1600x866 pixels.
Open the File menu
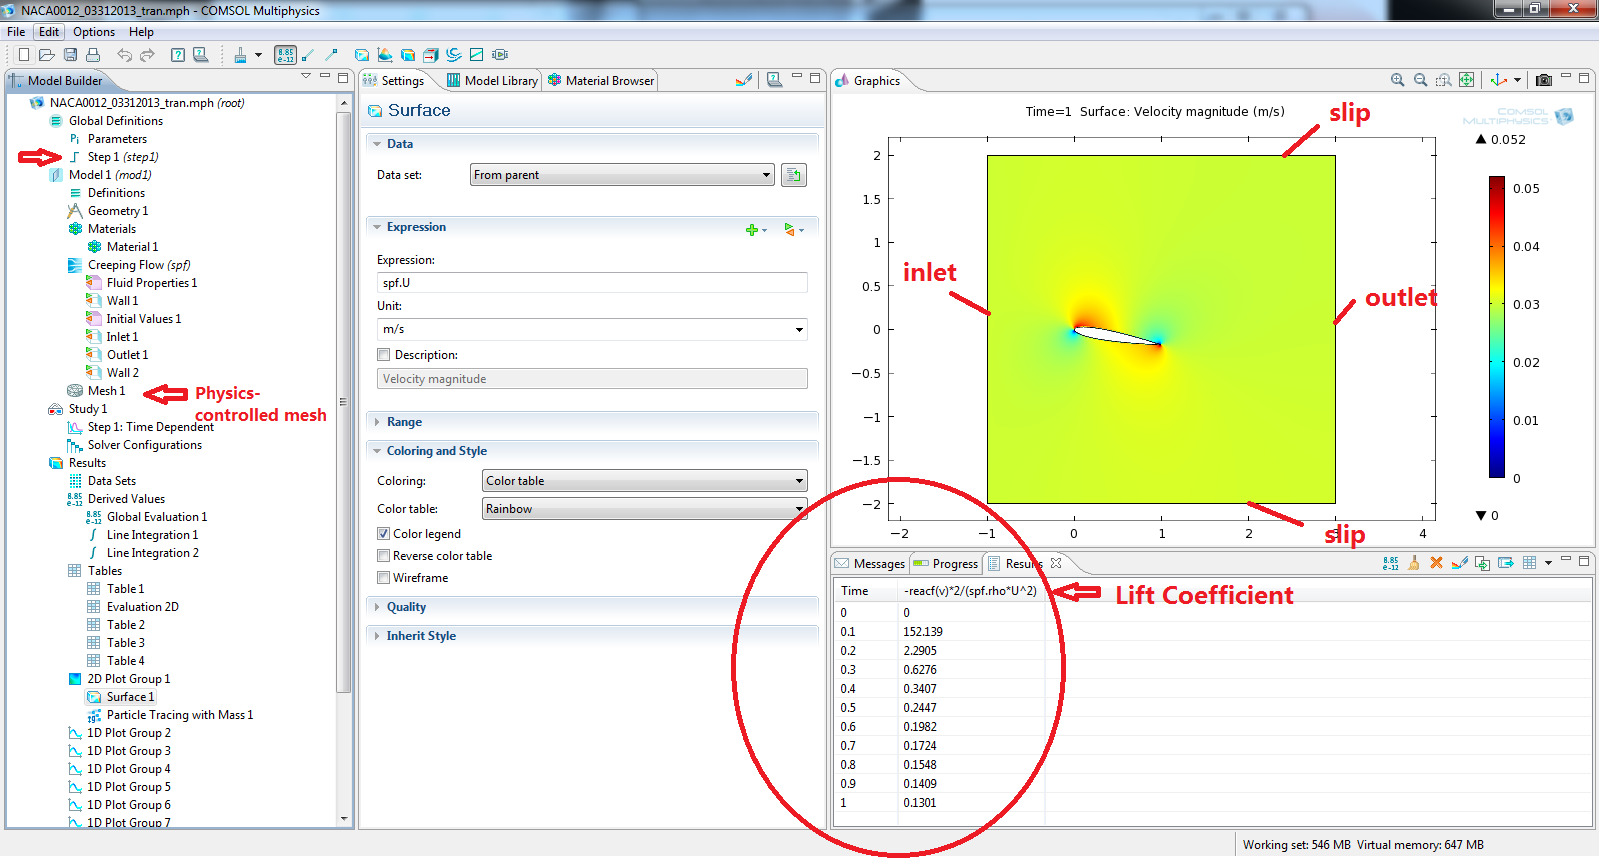coord(16,32)
